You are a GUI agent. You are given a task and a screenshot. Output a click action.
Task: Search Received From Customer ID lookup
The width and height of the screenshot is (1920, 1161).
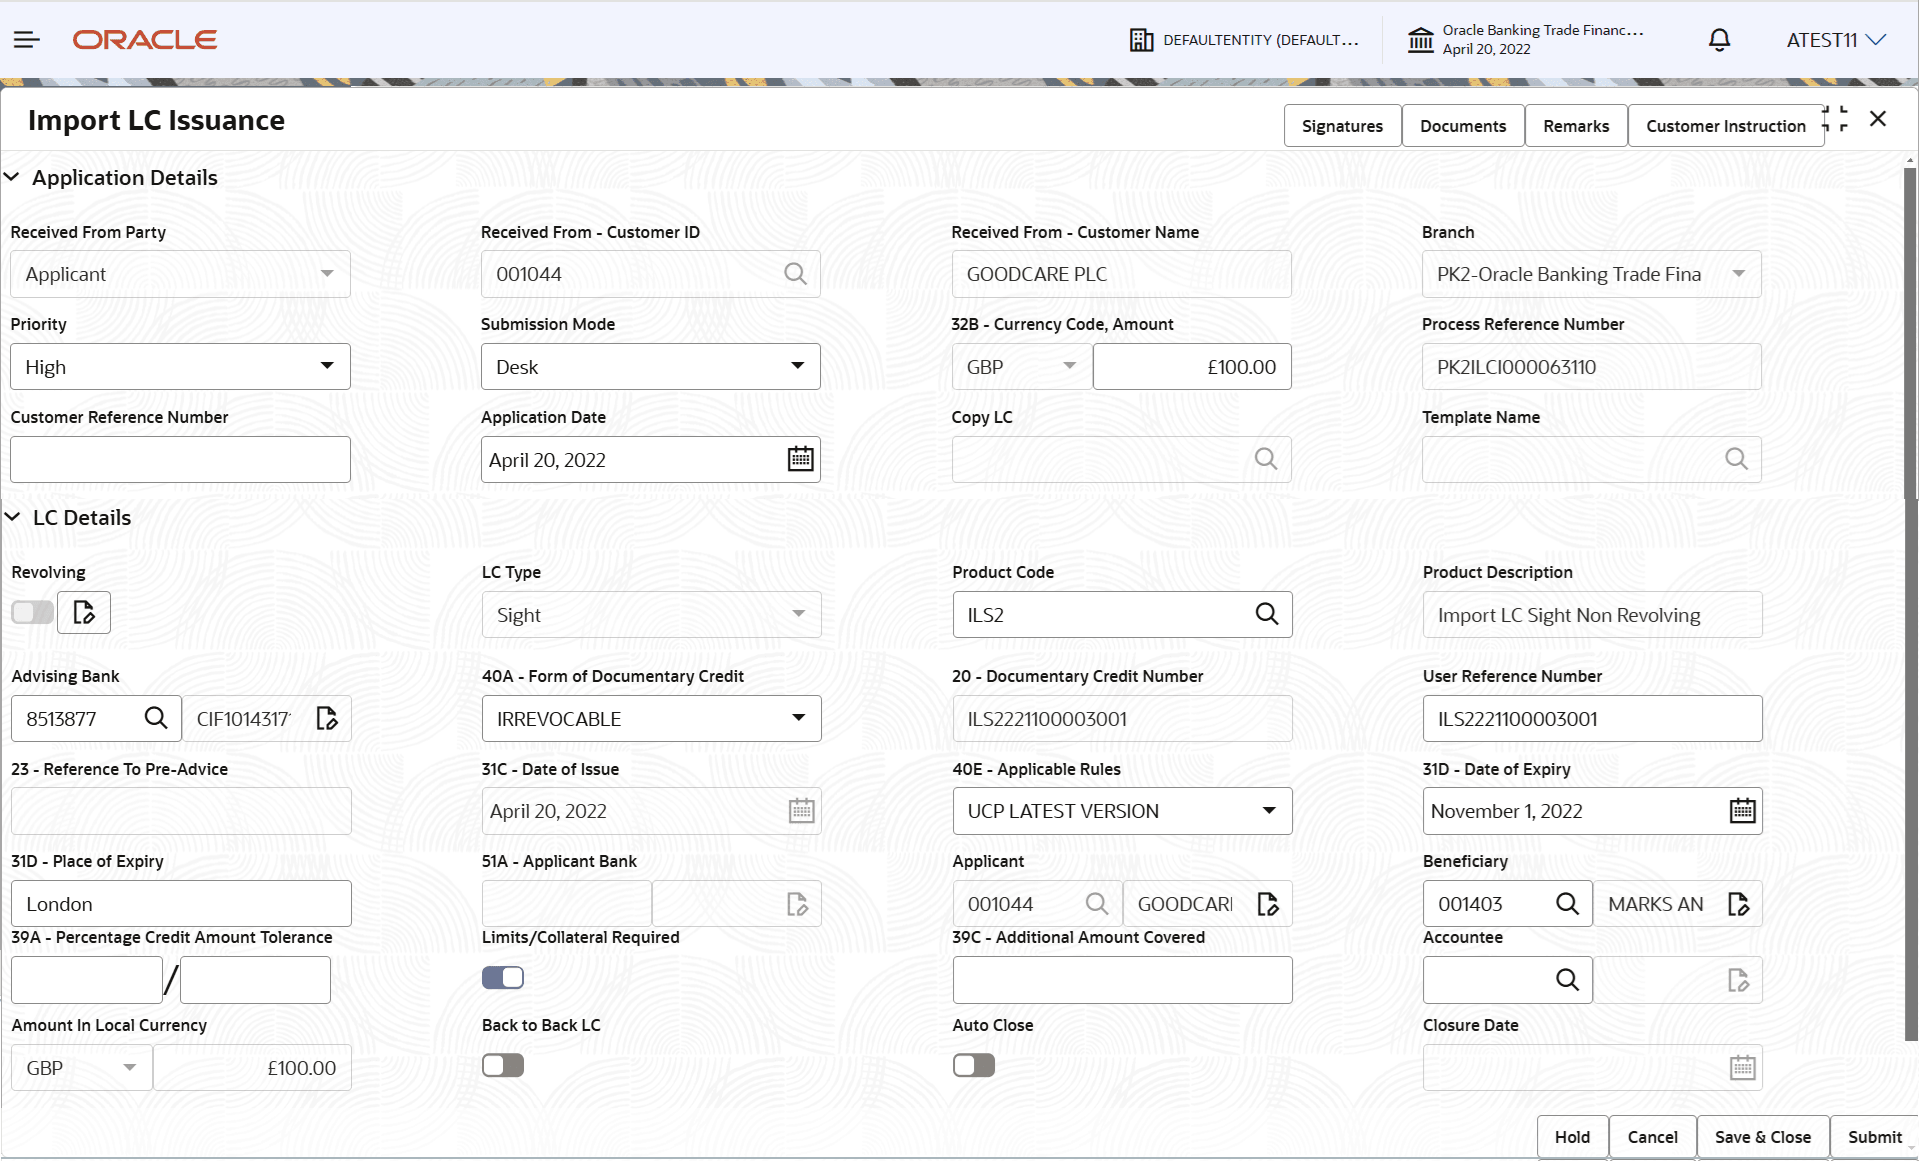point(795,274)
